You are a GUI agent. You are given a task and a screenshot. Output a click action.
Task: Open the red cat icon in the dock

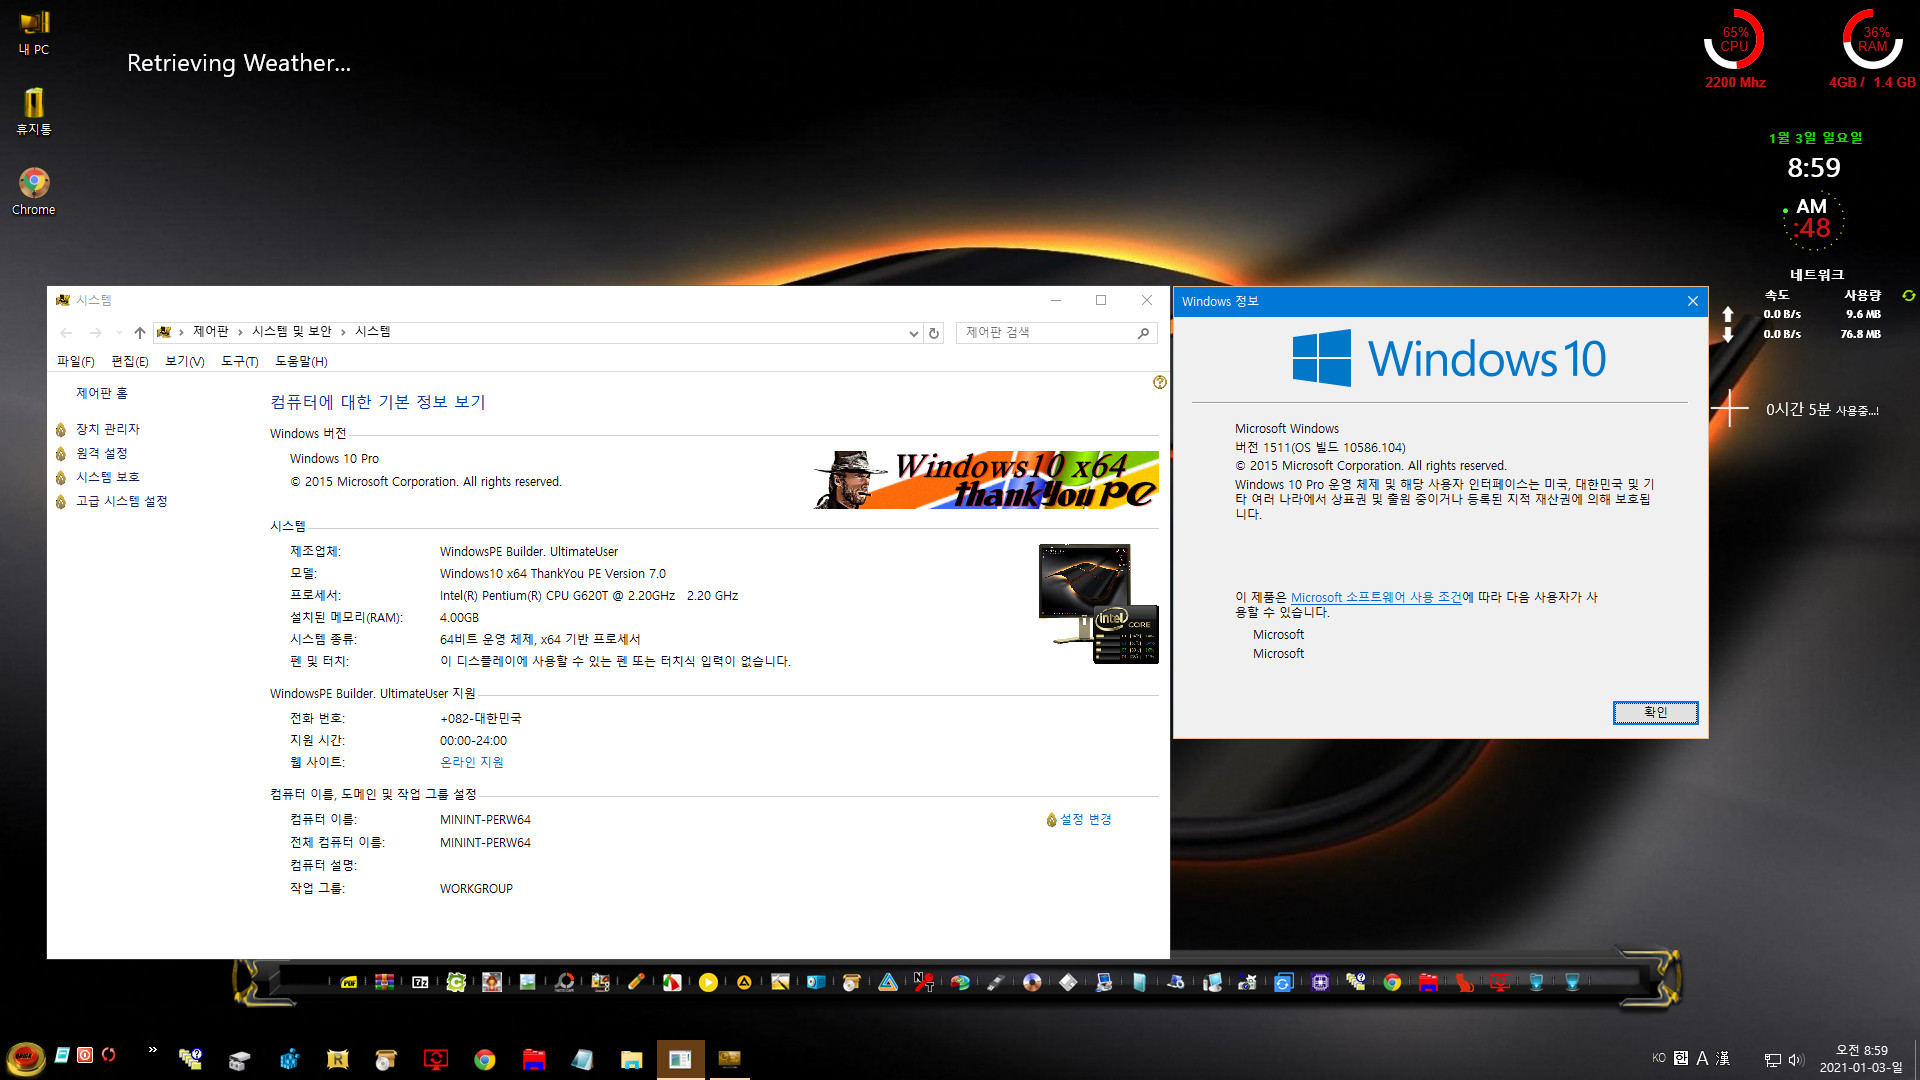[1464, 982]
